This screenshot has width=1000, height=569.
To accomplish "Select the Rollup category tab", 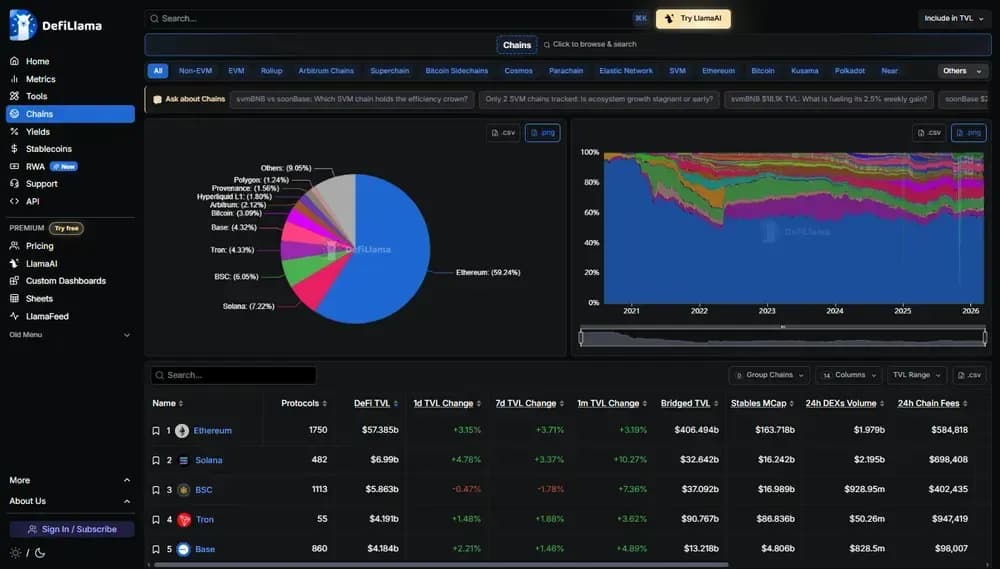I will [x=271, y=71].
